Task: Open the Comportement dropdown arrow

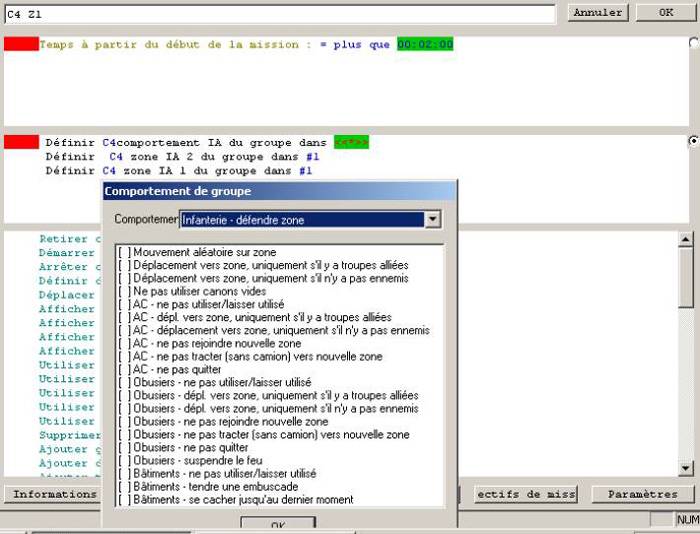Action: (432, 220)
